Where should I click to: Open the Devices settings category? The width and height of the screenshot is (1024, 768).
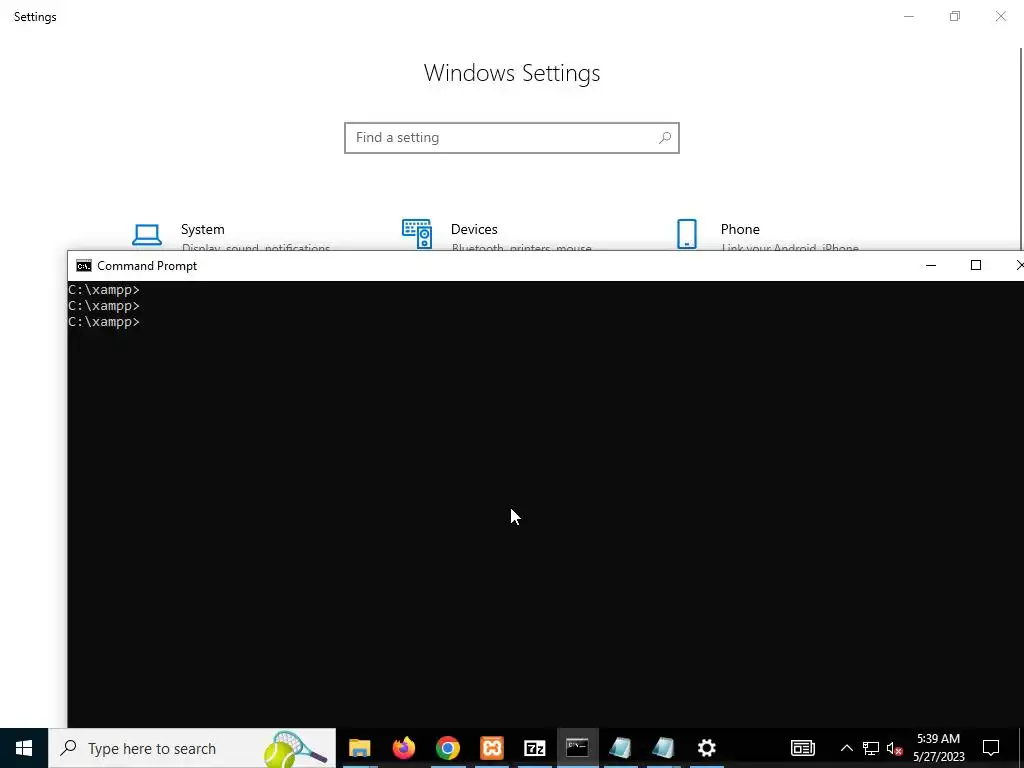(496, 235)
